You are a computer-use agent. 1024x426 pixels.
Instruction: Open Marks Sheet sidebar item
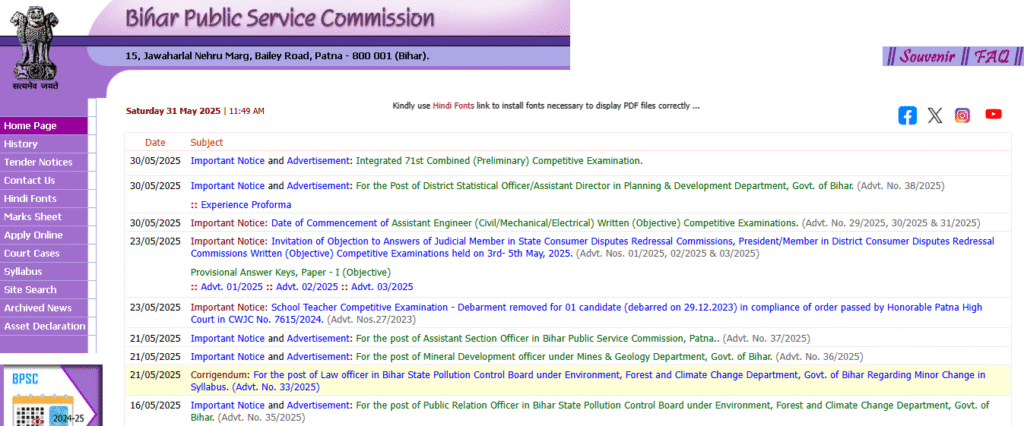[x=44, y=217]
